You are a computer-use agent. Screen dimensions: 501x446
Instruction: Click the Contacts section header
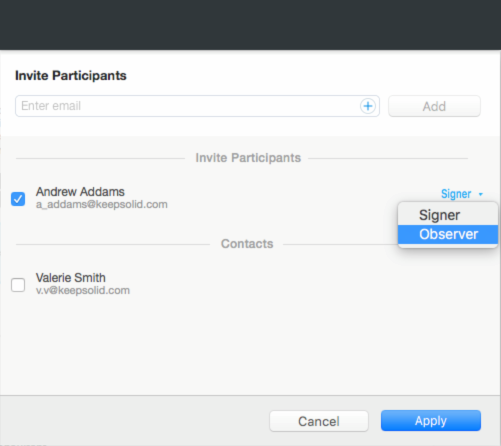247,244
